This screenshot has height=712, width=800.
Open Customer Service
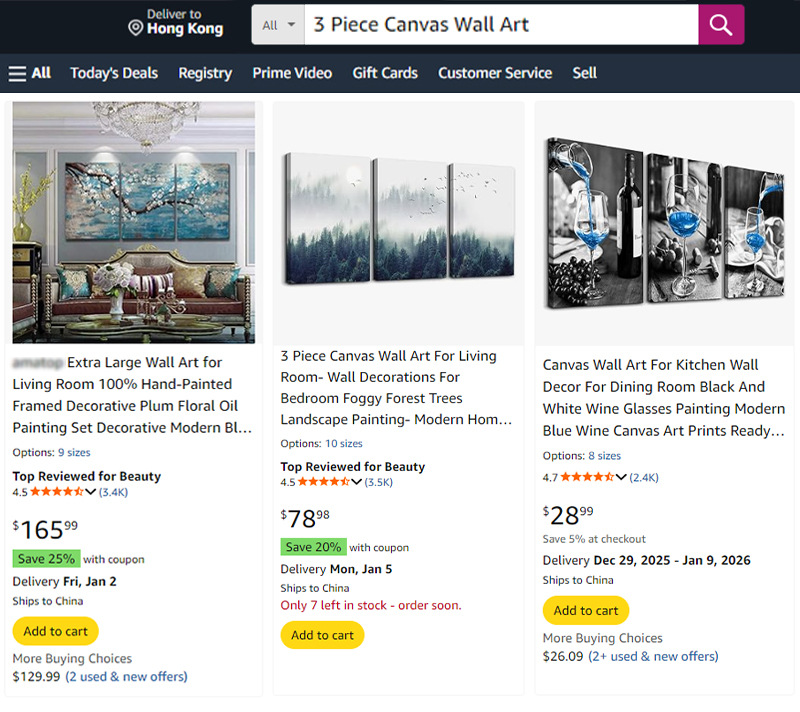(x=495, y=73)
